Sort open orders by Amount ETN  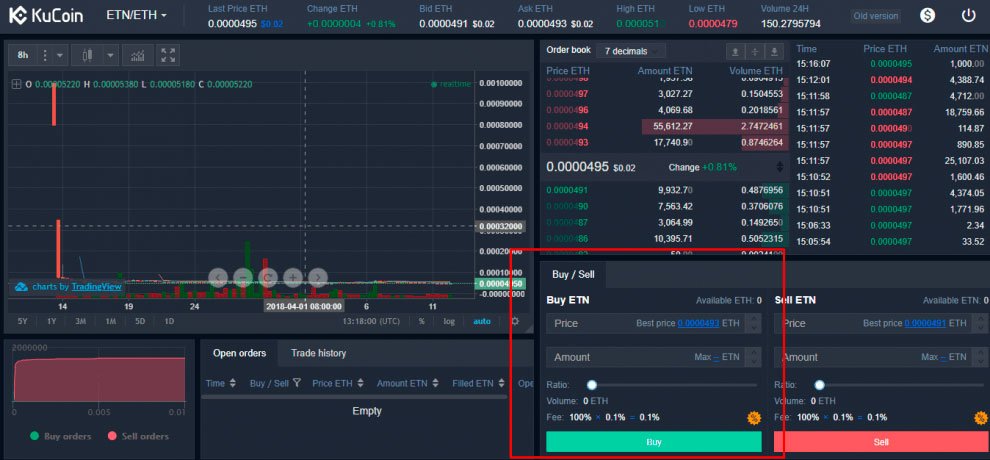coord(408,383)
